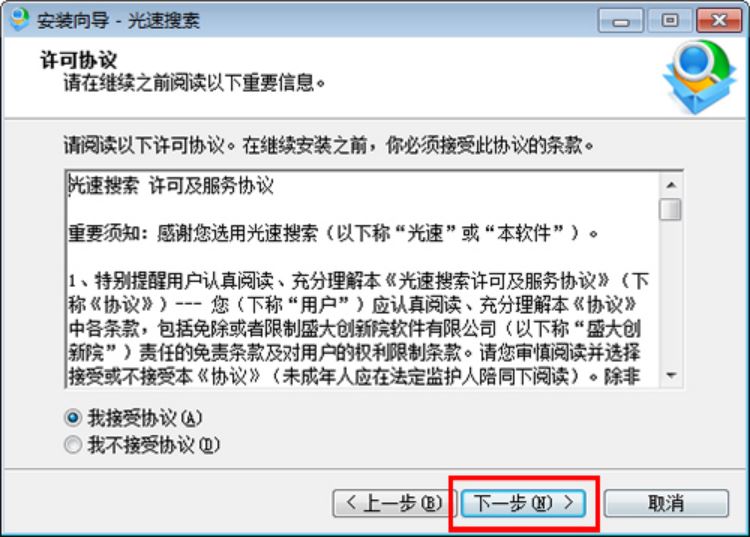This screenshot has height=537, width=750.
Task: Select the 我不接受协议 radio button
Action: pos(73,445)
